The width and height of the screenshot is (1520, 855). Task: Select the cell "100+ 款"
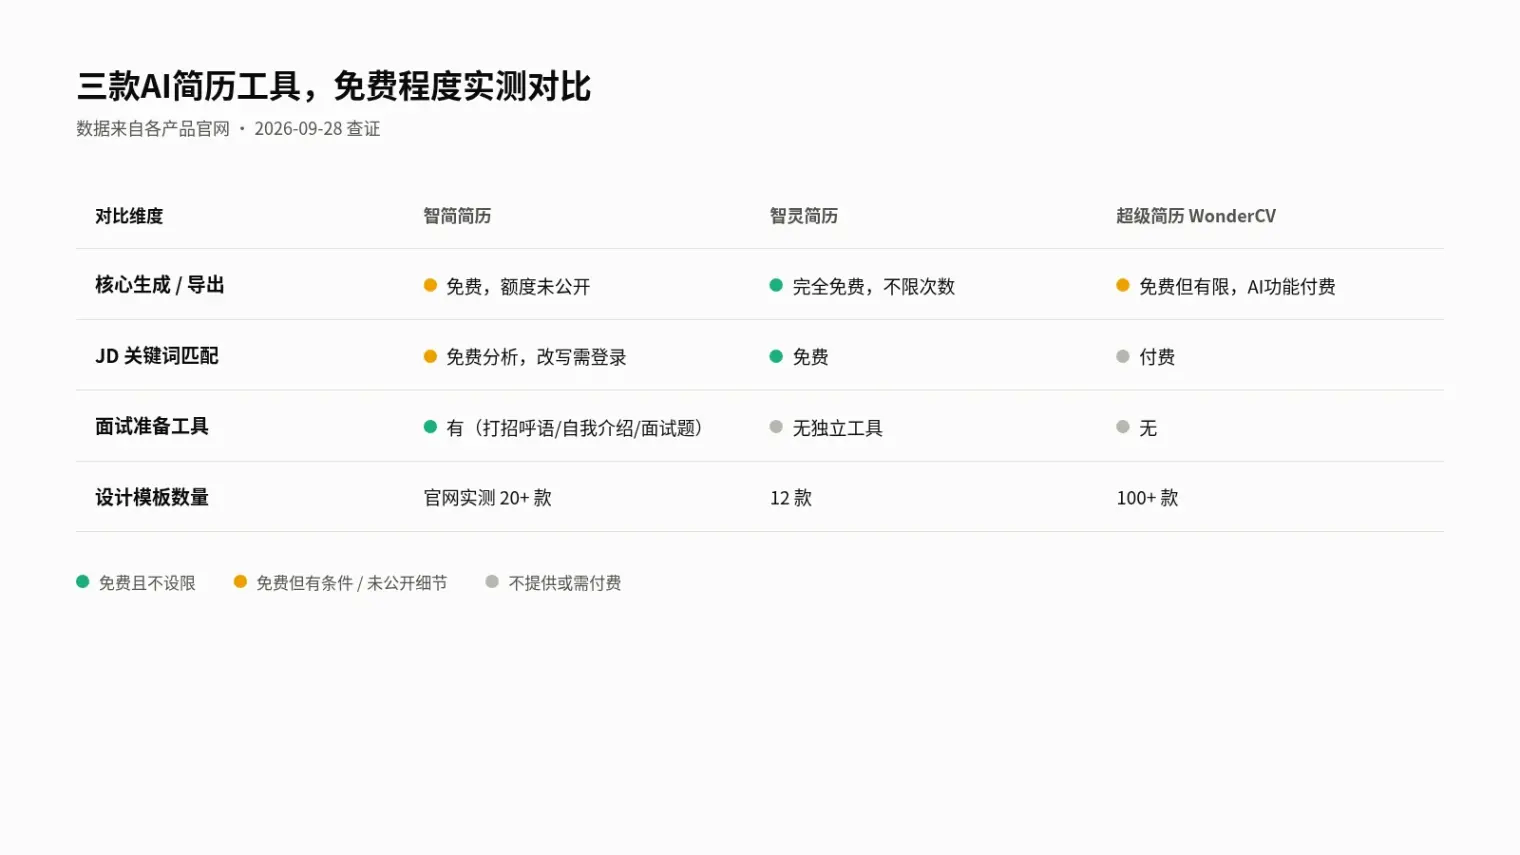point(1147,498)
